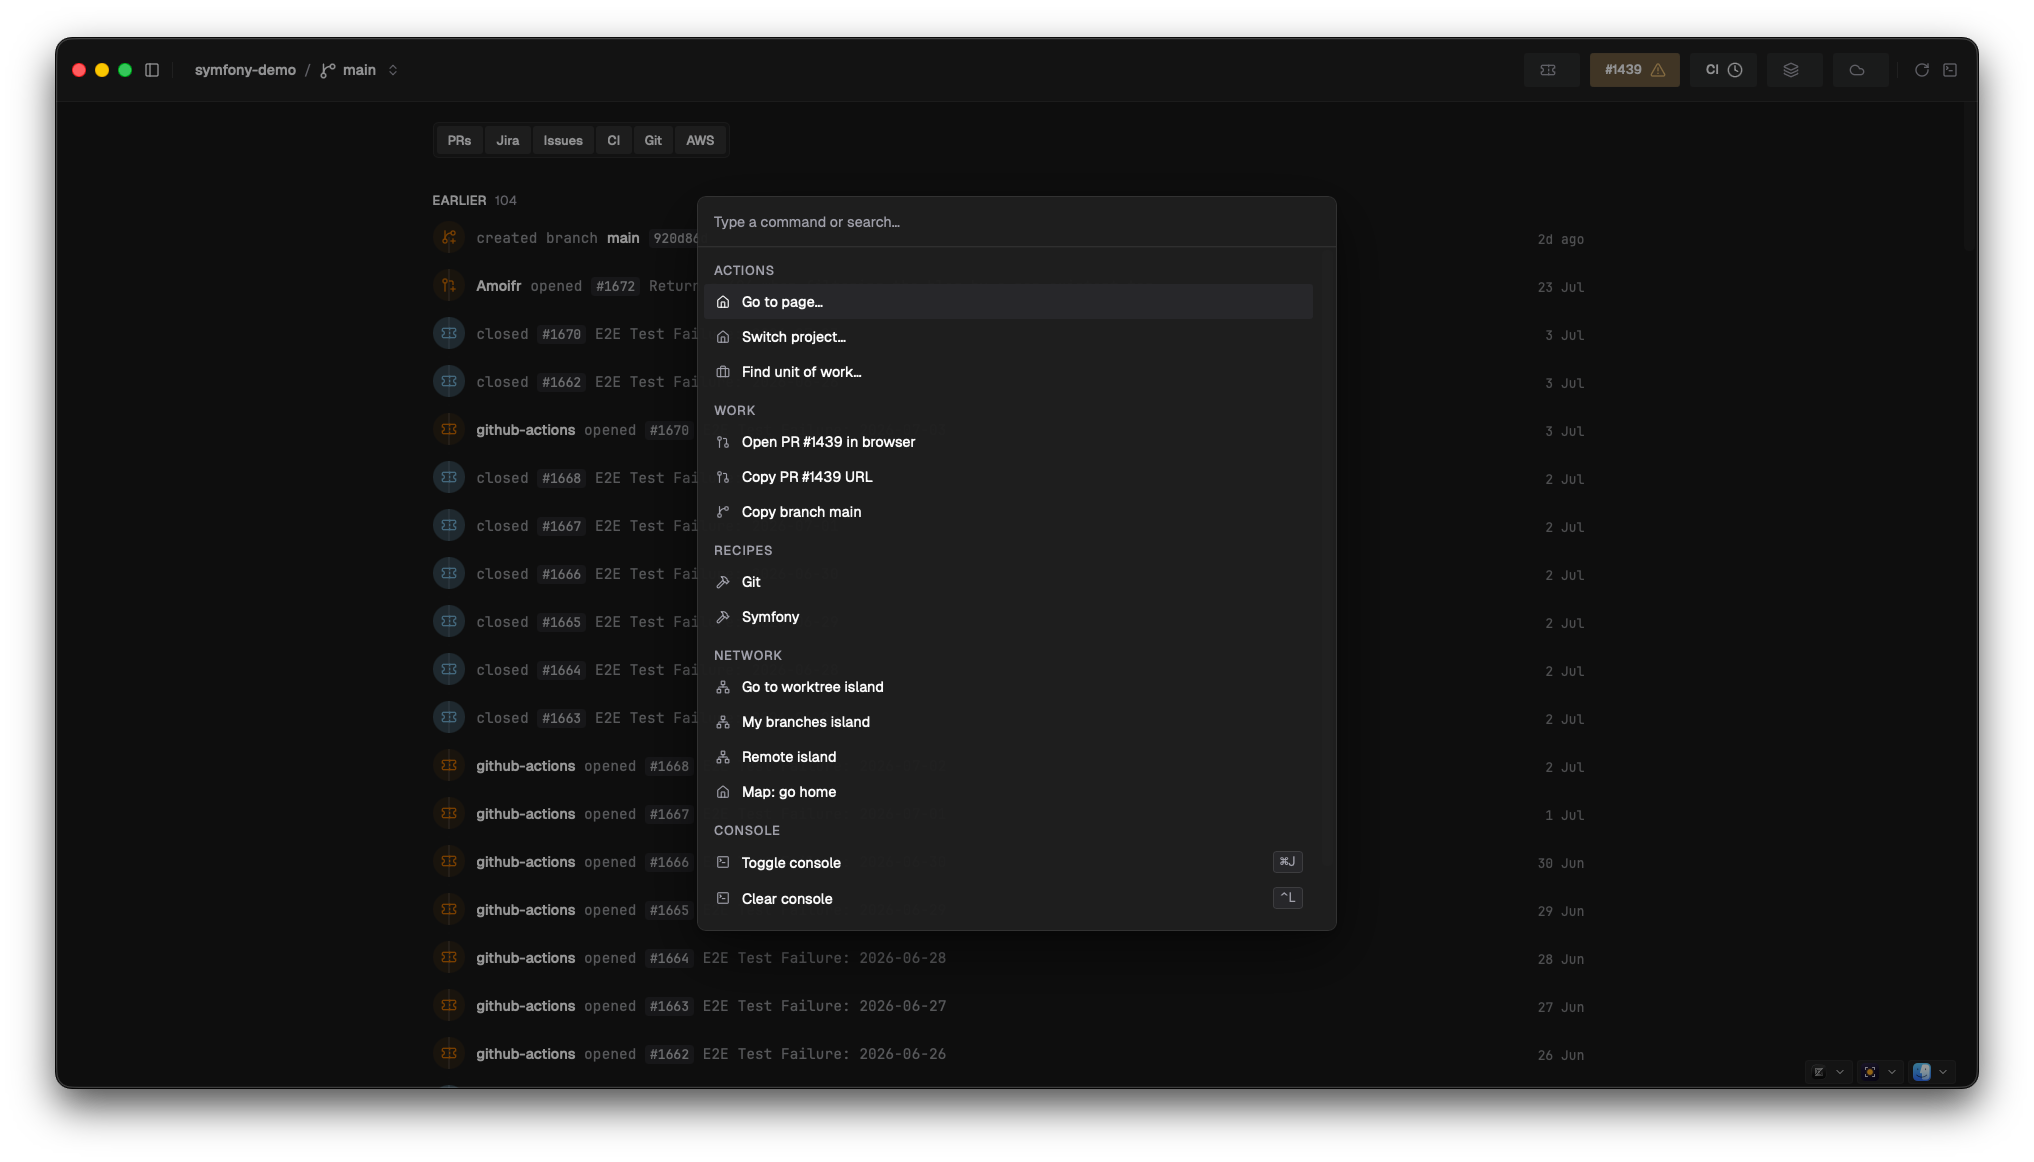Click the 2d ago timestamp
Viewport: 2034px width, 1162px height.
point(1560,239)
